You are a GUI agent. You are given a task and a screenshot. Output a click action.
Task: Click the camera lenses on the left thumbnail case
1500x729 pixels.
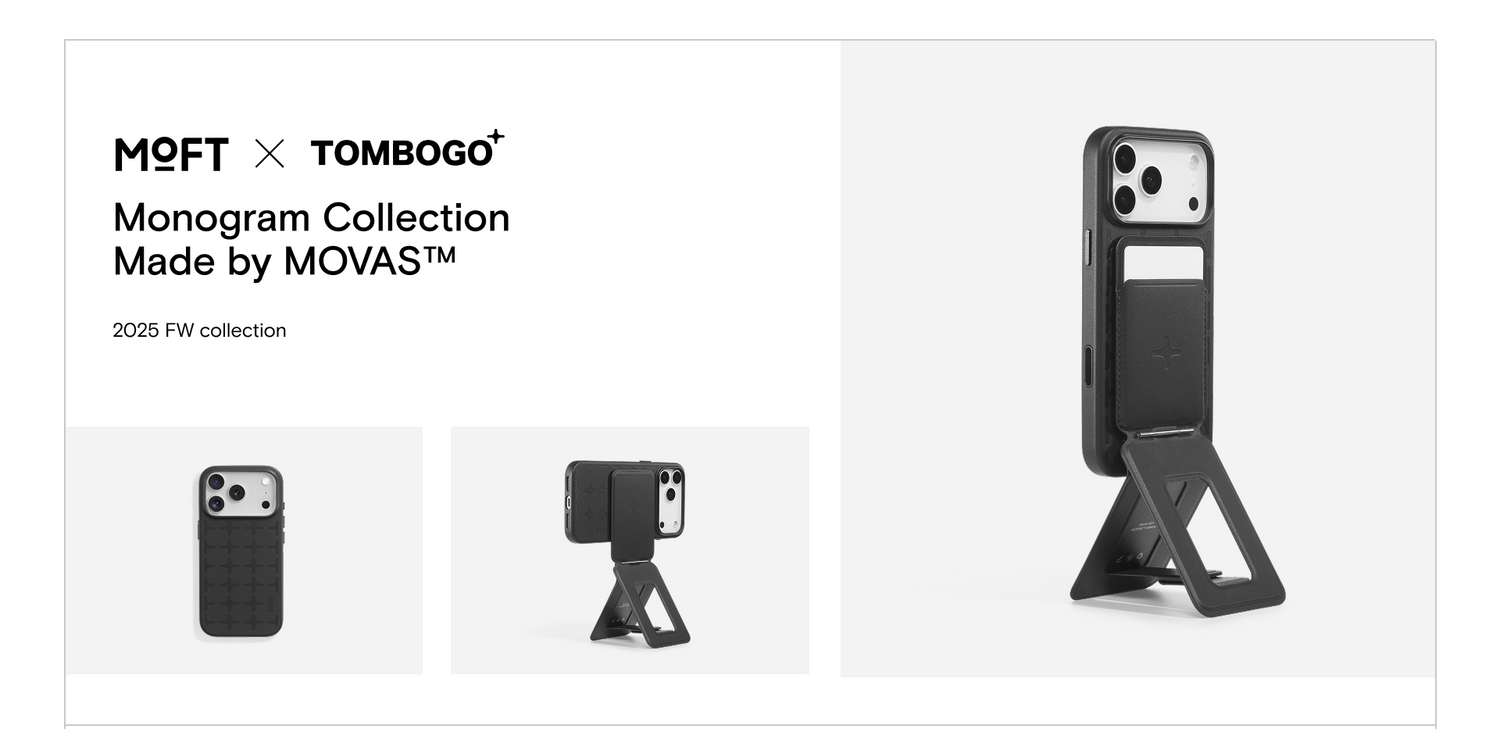pyautogui.click(x=224, y=492)
